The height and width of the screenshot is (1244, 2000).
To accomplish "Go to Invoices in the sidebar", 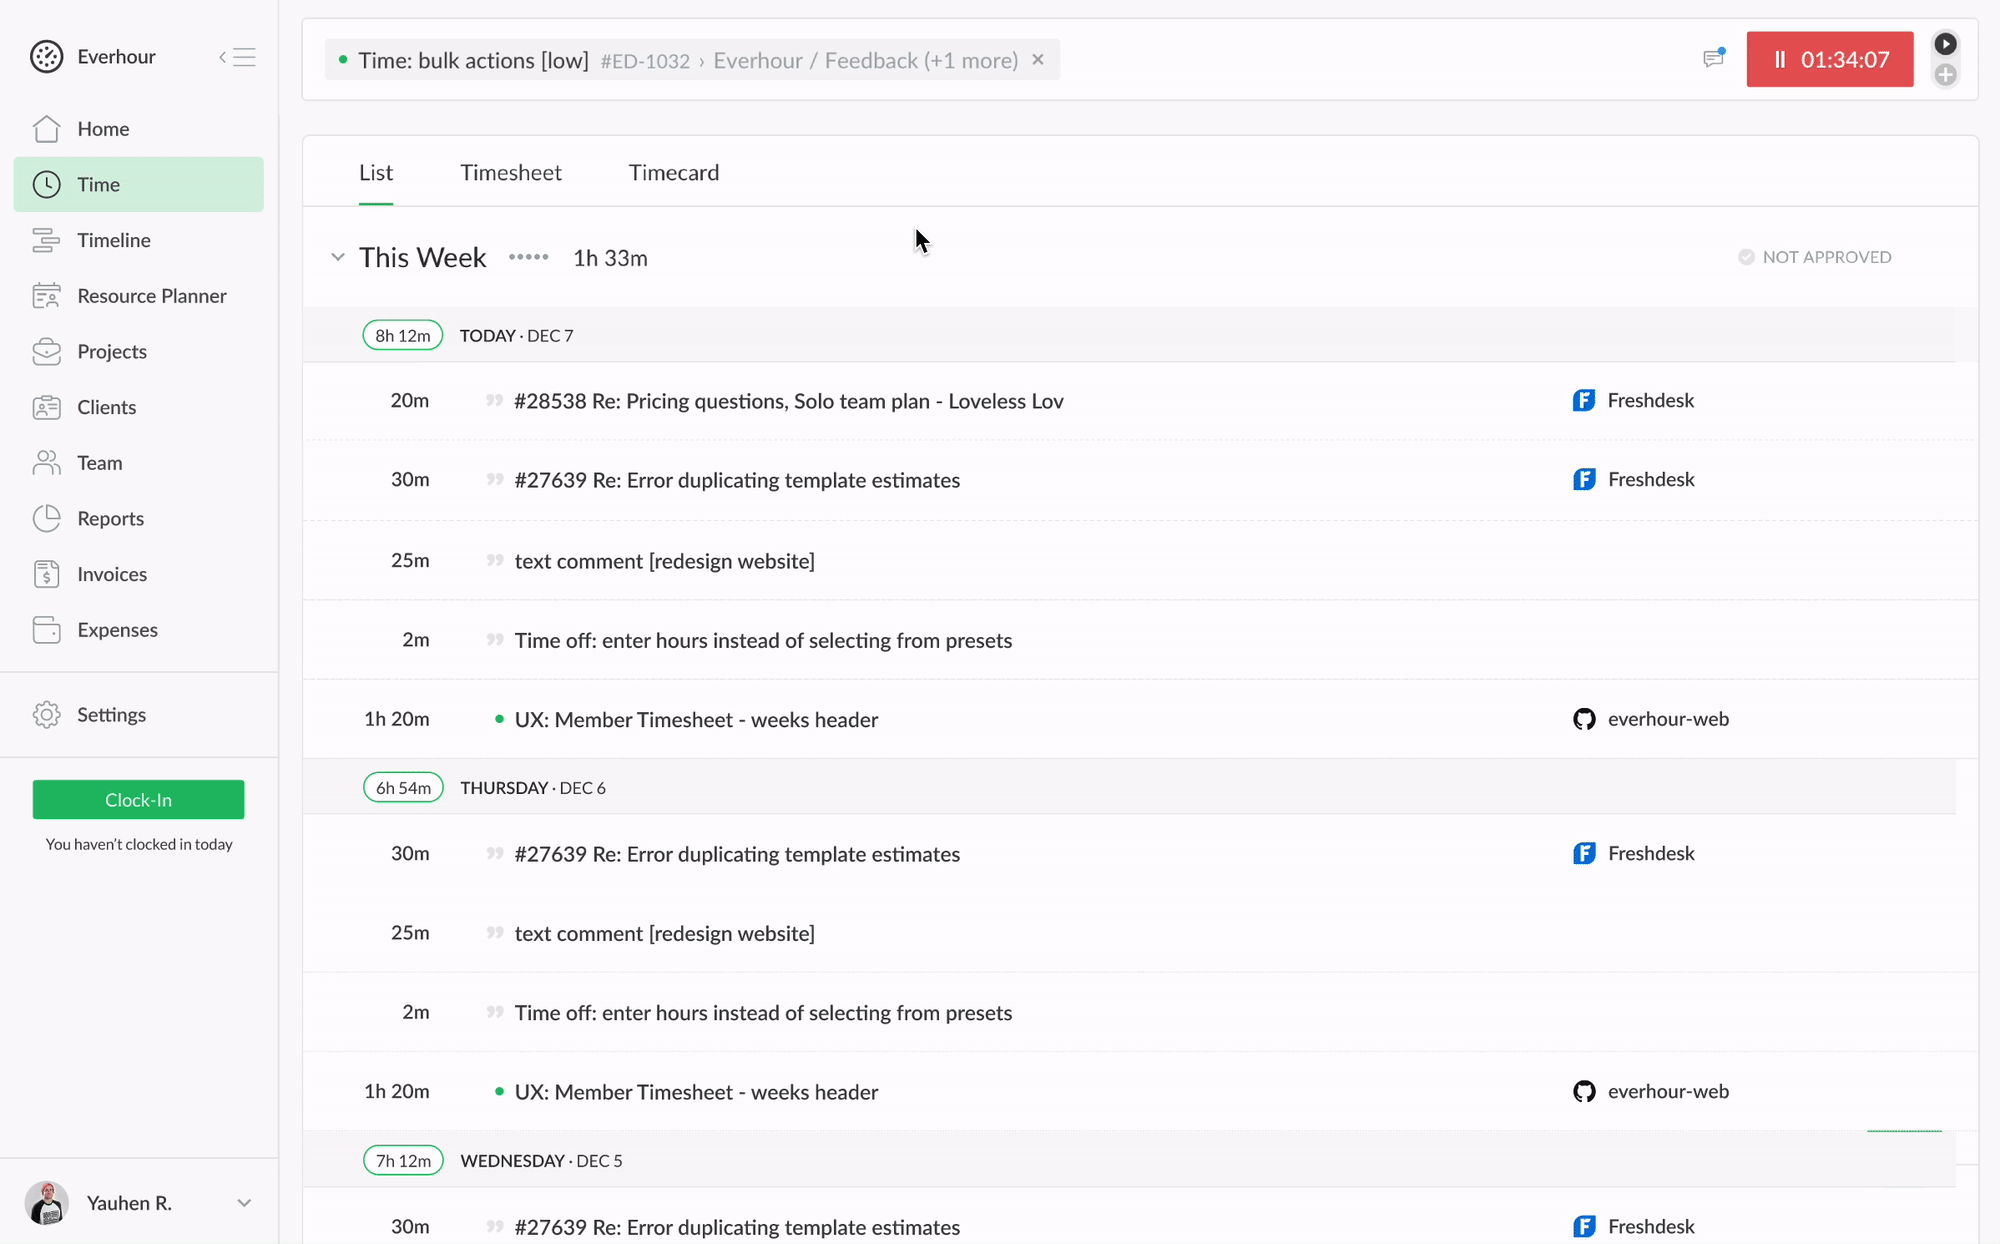I will (111, 574).
